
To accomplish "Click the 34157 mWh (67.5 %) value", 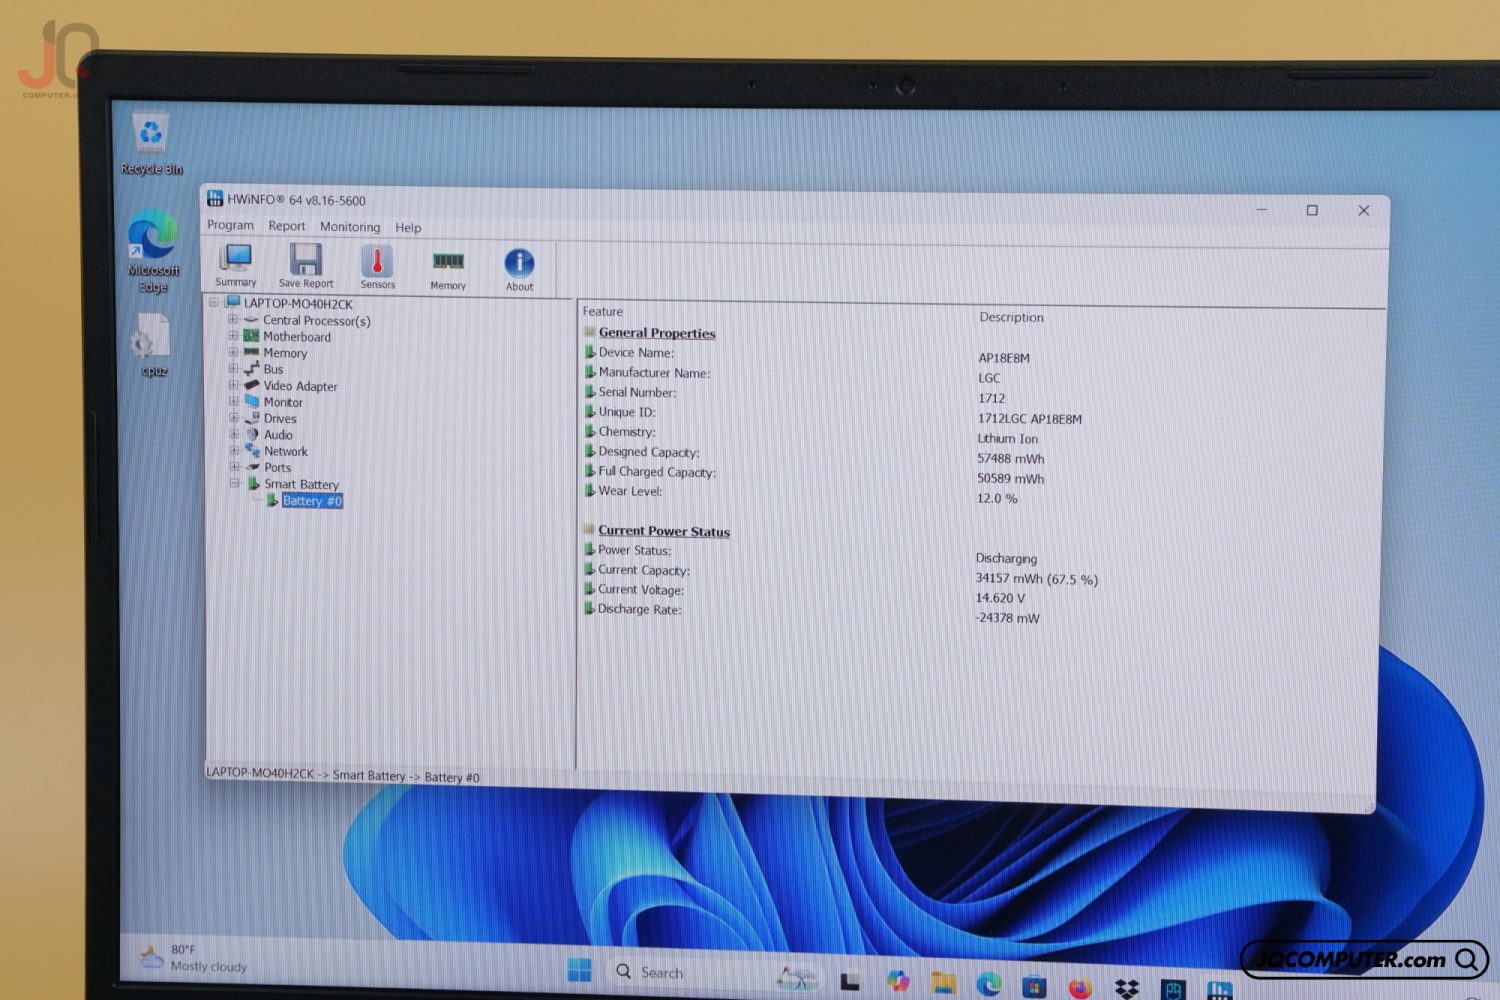I will click(x=1037, y=579).
